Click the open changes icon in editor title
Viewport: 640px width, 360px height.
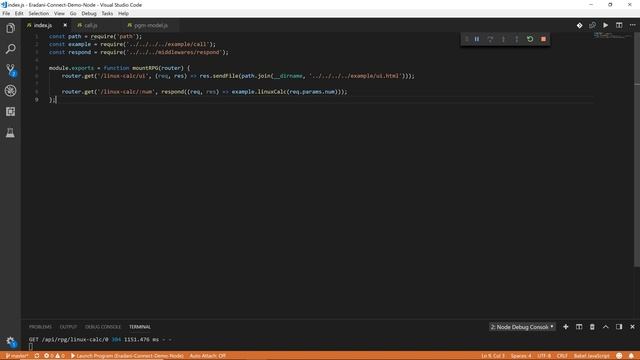[x=592, y=25]
